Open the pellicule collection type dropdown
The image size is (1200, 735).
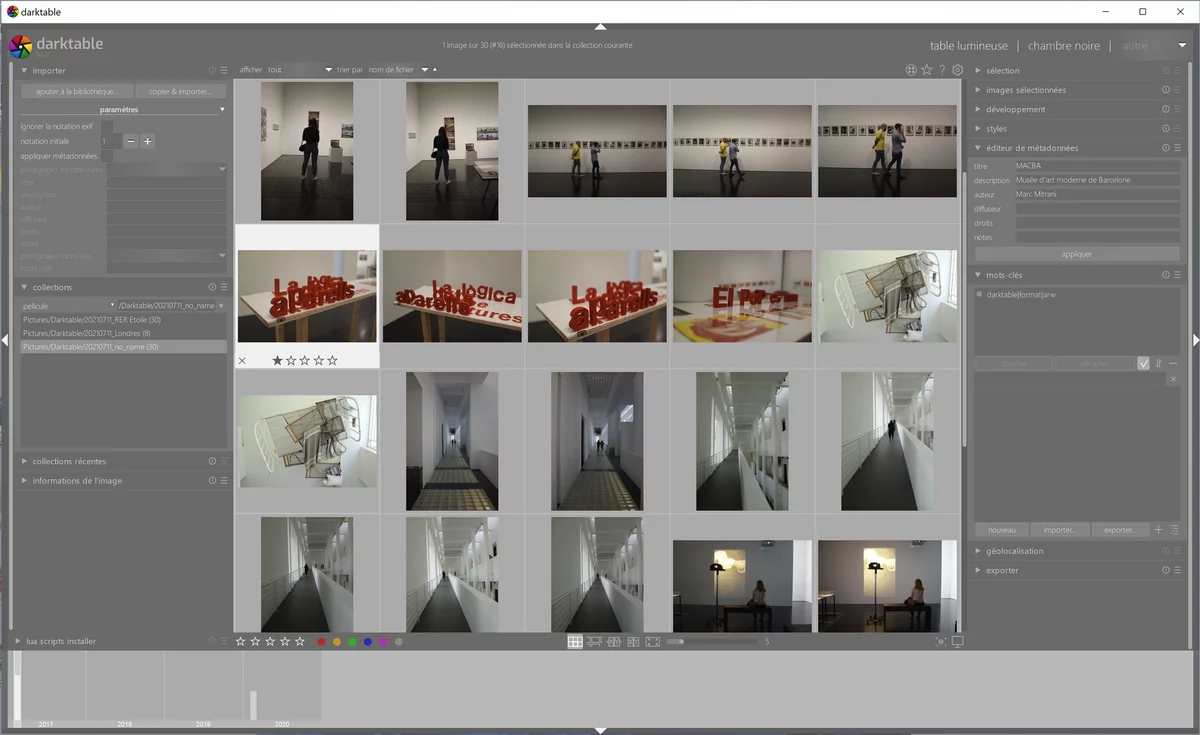[x=69, y=306]
